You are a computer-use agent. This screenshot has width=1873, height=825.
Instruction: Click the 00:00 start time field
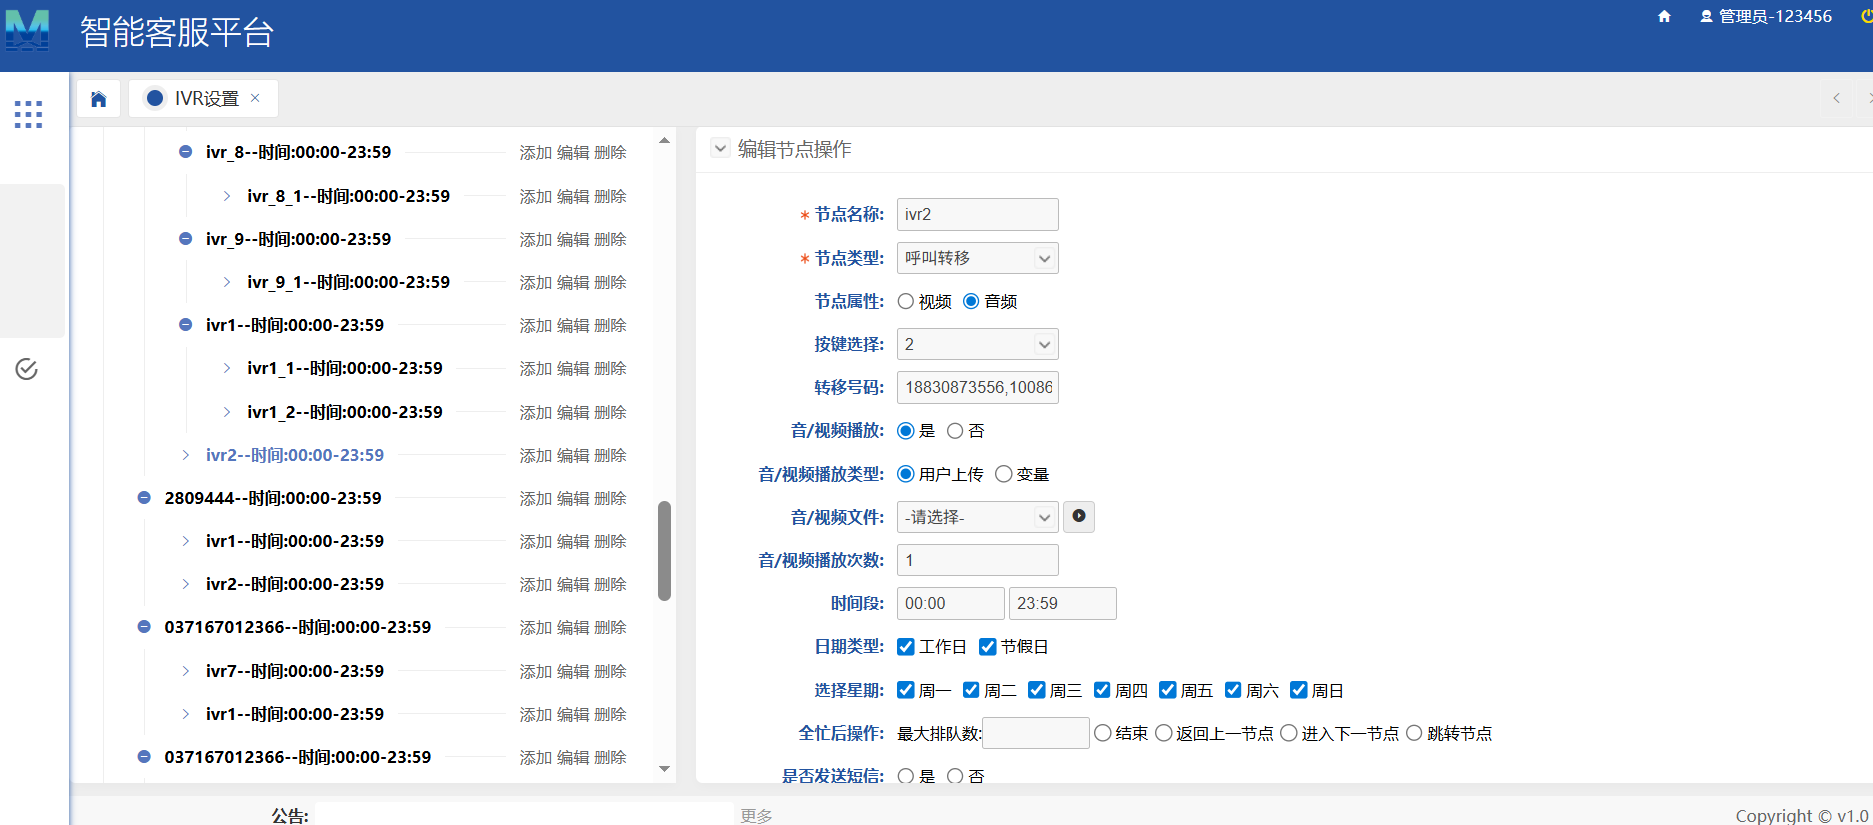[950, 603]
